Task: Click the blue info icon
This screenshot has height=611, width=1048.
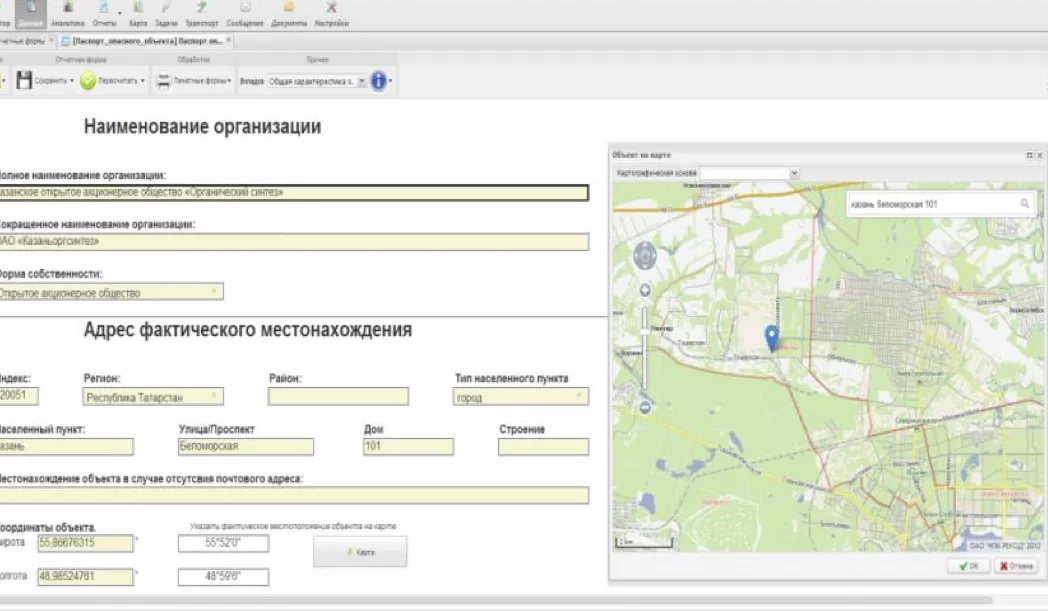Action: click(378, 81)
